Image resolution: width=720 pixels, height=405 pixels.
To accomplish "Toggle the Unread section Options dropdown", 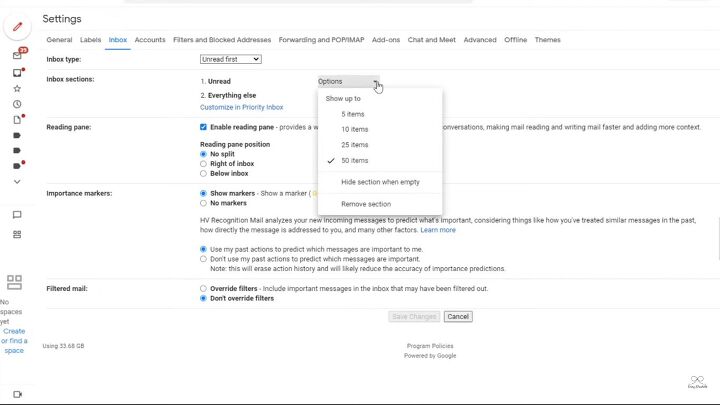I will click(x=349, y=81).
